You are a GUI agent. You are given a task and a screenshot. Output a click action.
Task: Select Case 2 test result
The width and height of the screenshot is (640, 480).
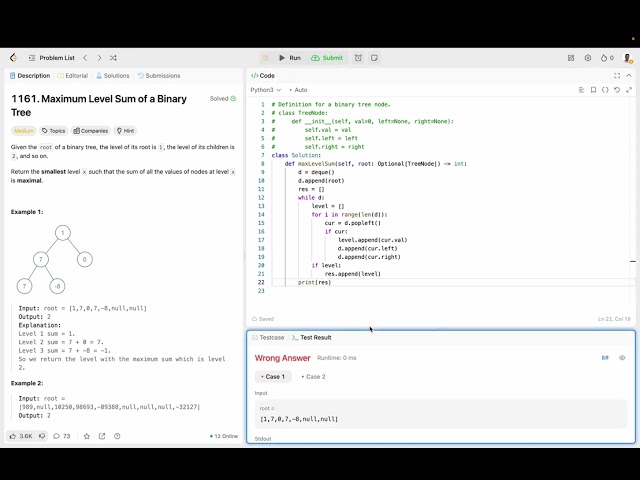point(313,377)
